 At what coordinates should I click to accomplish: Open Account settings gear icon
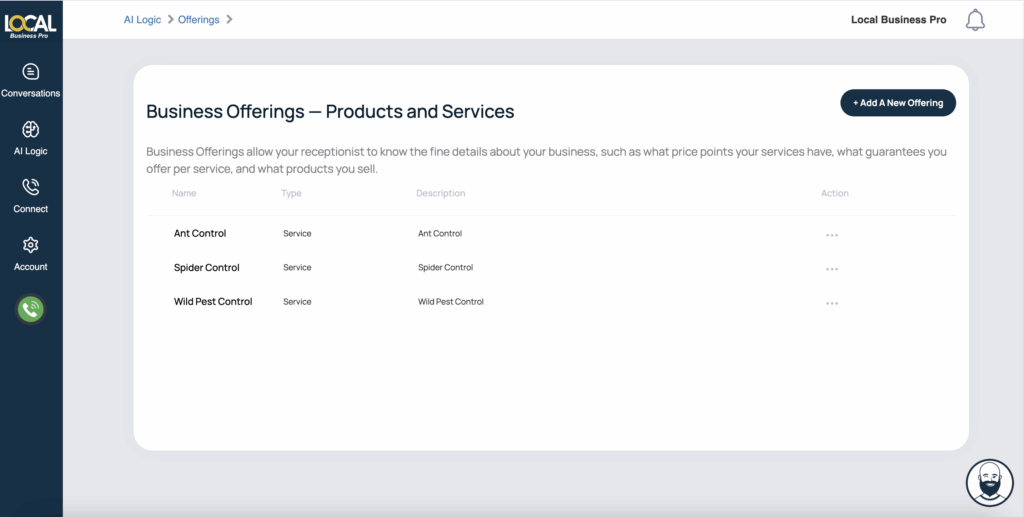click(x=31, y=245)
